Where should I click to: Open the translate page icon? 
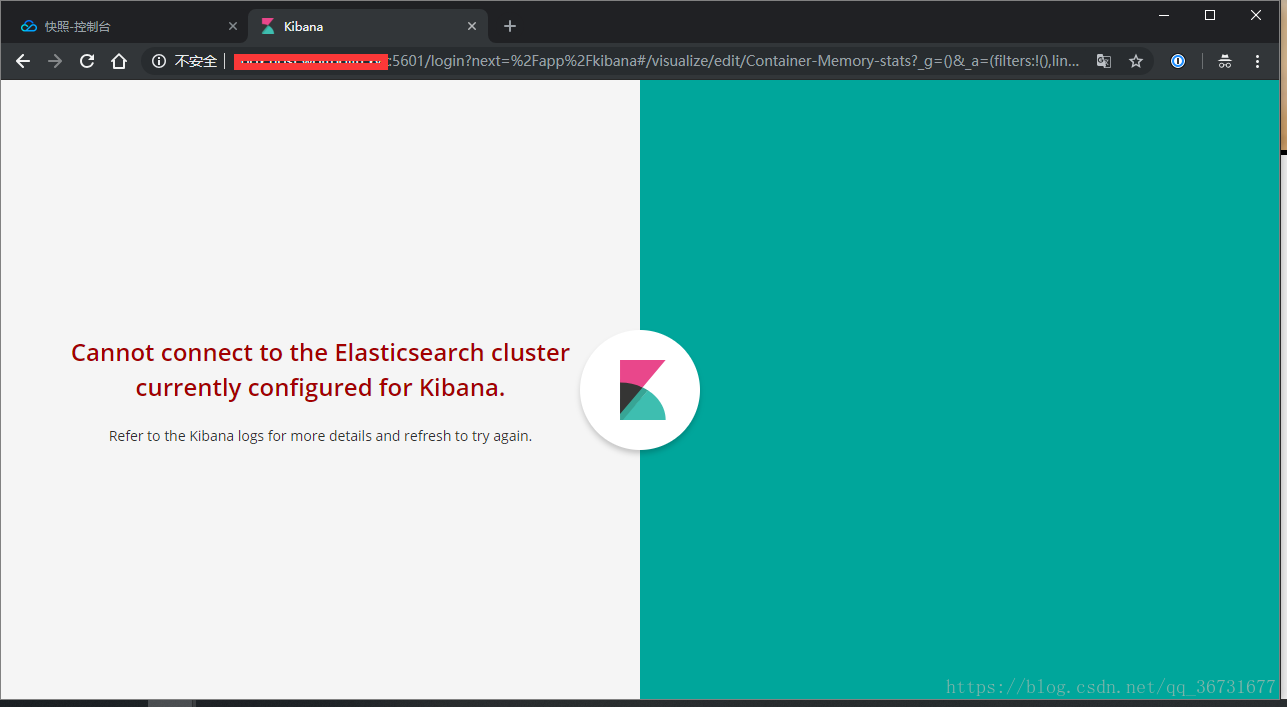click(1104, 61)
